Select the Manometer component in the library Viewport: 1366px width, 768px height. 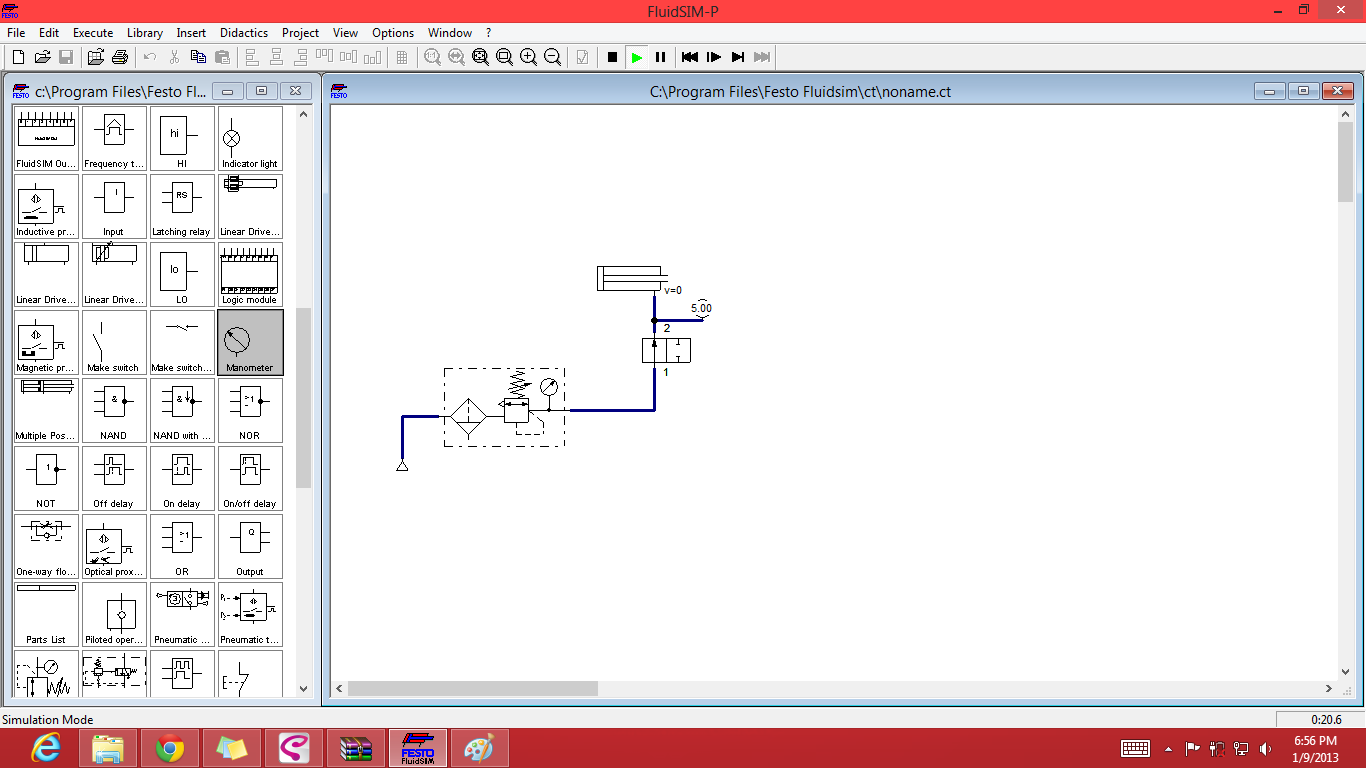(x=250, y=342)
